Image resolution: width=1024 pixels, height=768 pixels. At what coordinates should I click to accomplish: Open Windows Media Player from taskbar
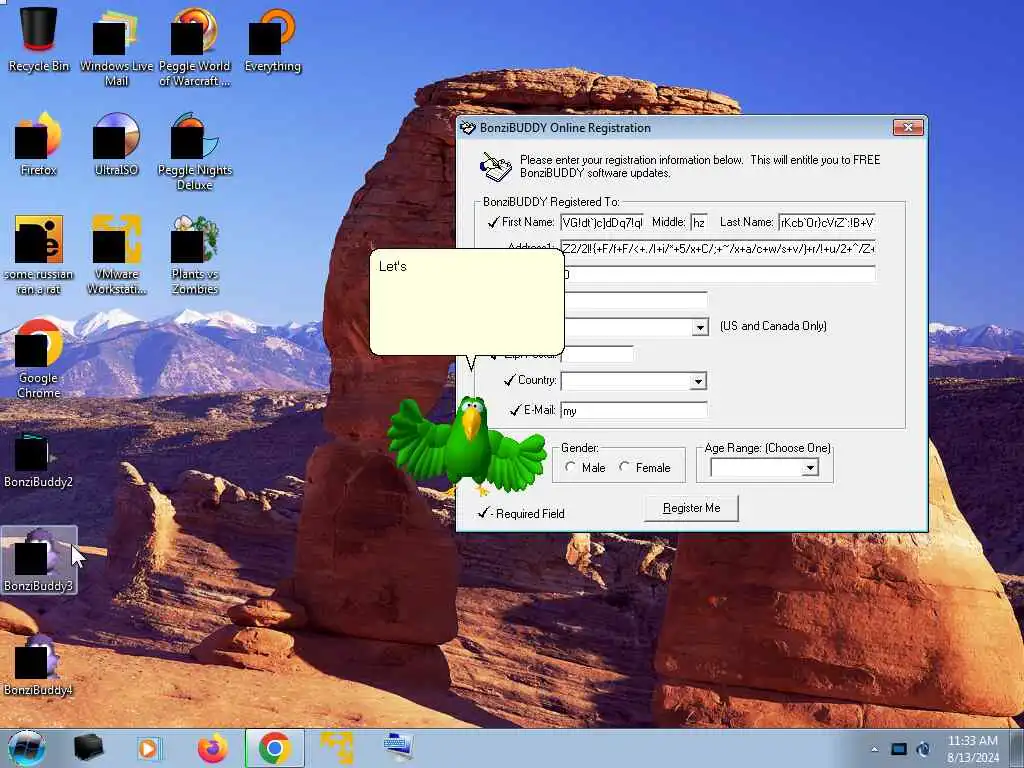point(148,748)
